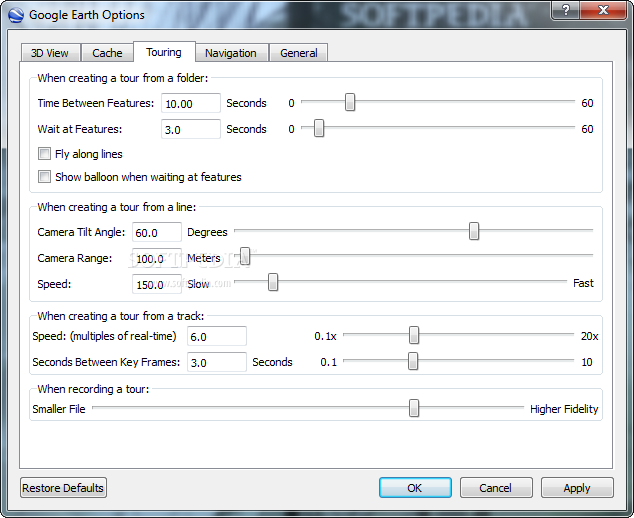Click 'When recording a tour:' heading

93,389
